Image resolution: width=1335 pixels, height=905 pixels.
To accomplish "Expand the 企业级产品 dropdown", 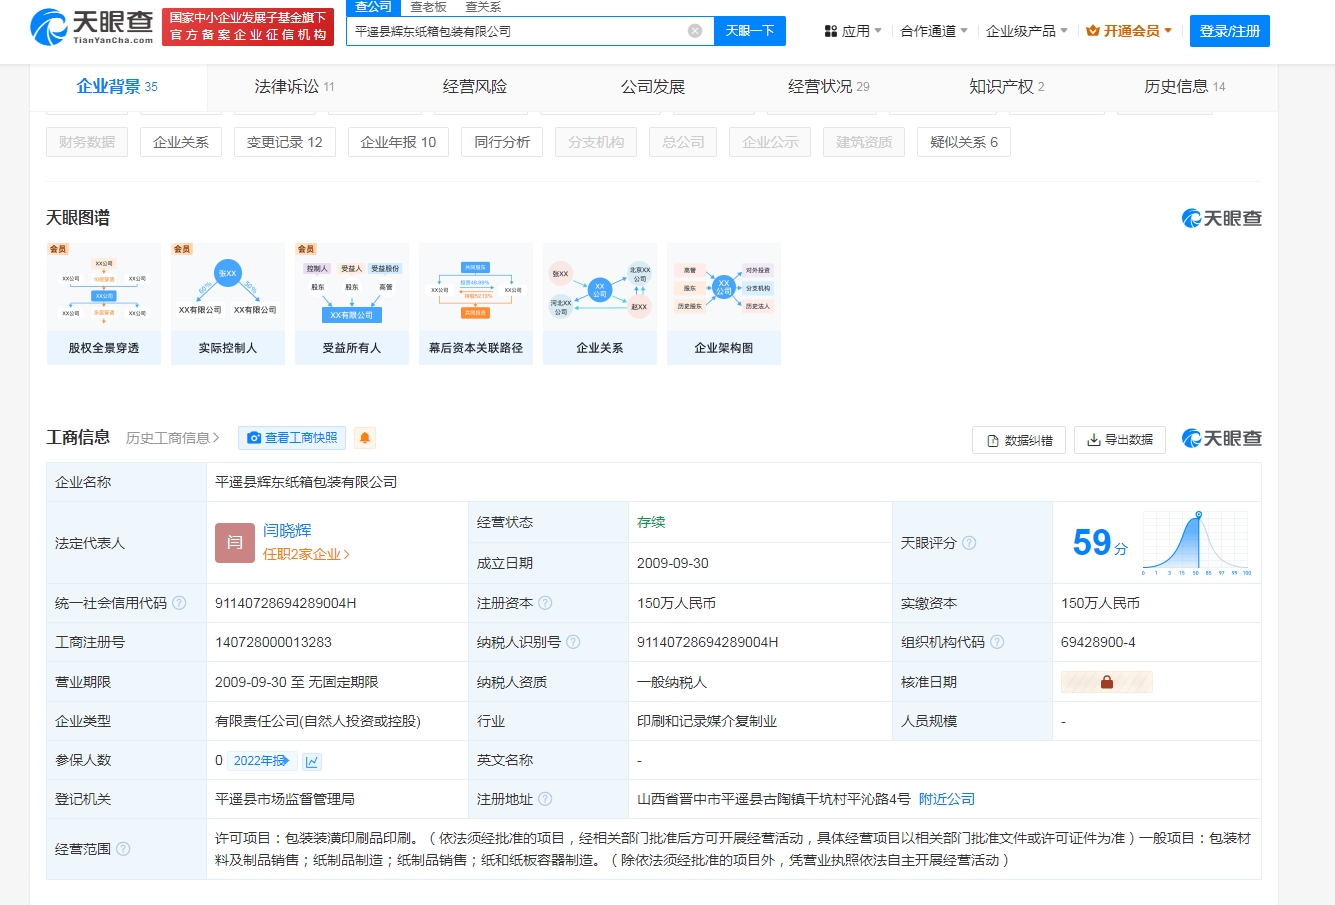I will coord(1027,31).
